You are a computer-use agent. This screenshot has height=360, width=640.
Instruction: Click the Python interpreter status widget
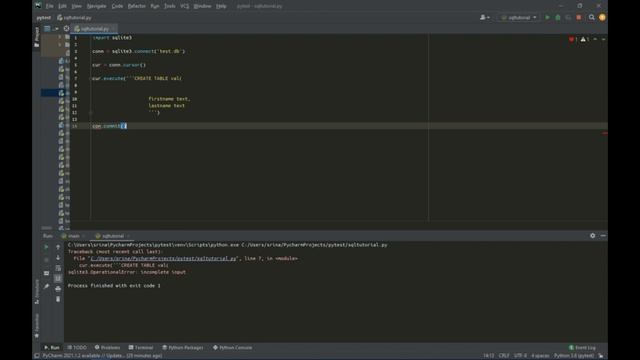coord(574,356)
